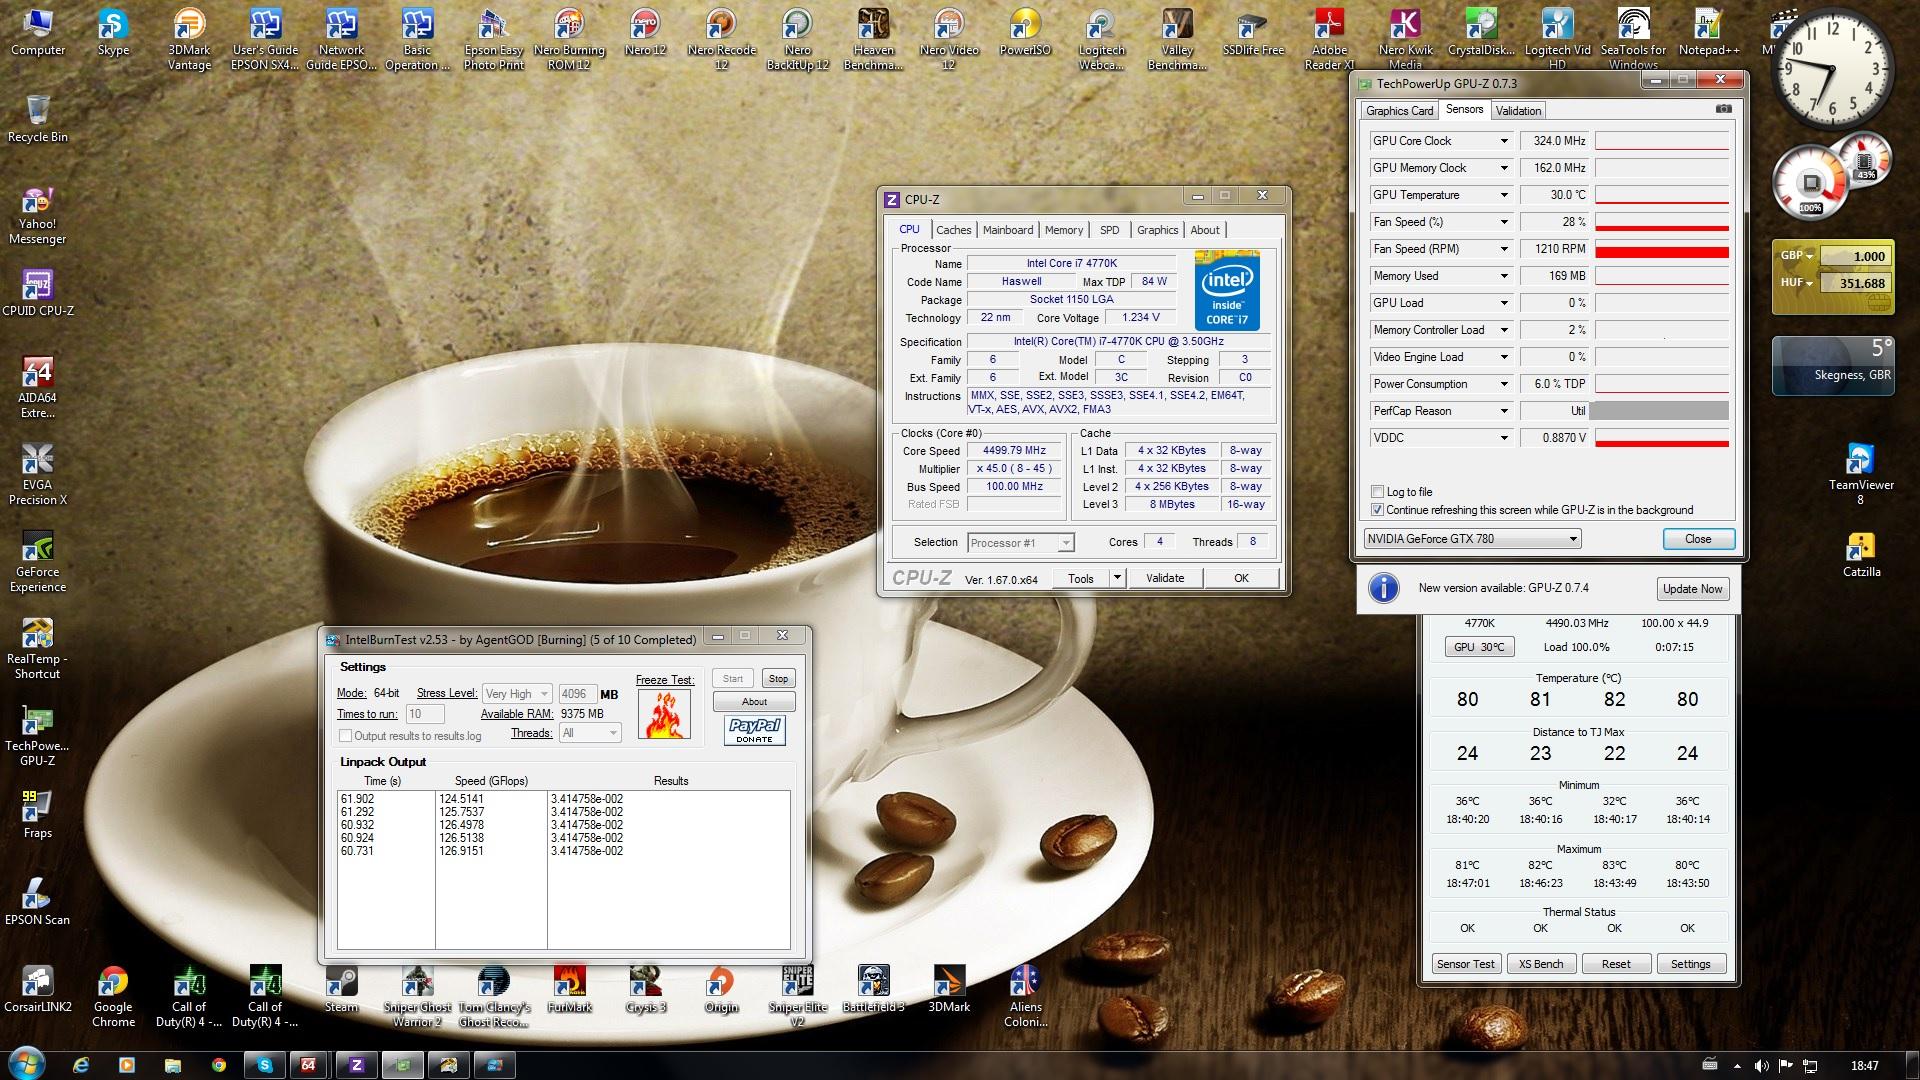Viewport: 1920px width, 1080px height.
Task: Click GPU 30°C button in RealTemp
Action: click(x=1479, y=647)
